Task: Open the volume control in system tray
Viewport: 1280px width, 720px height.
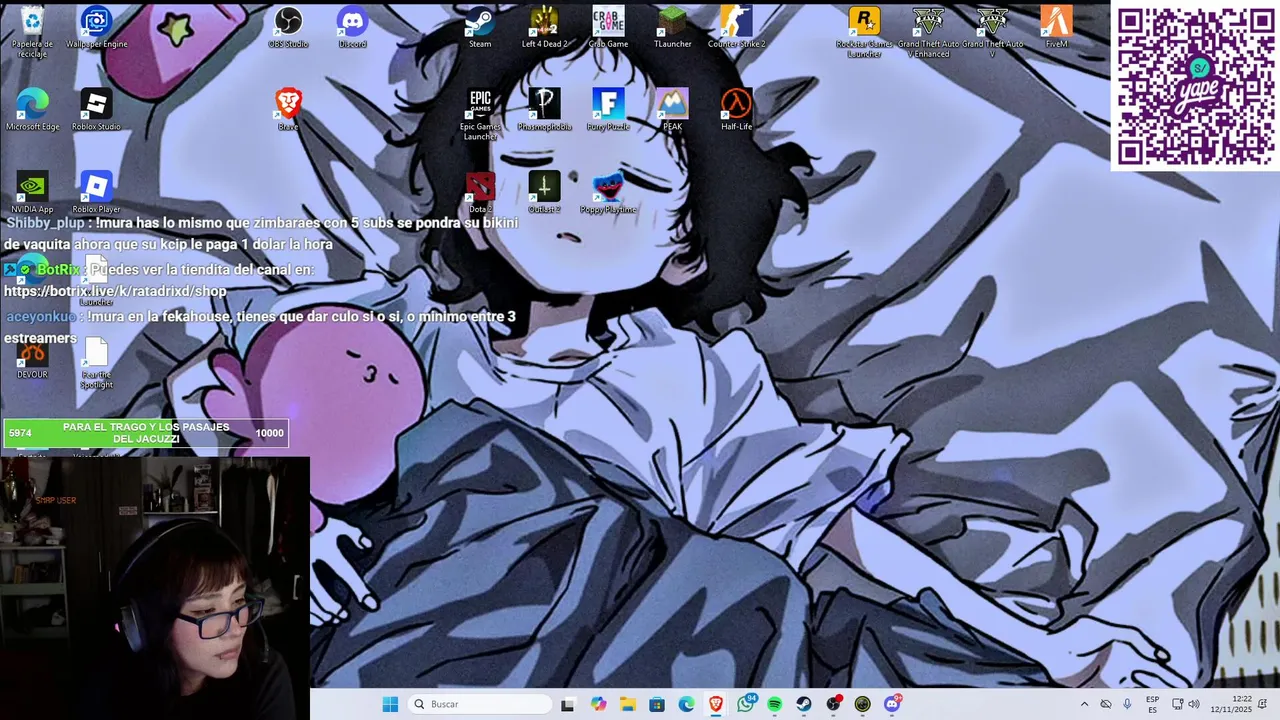Action: [x=1193, y=704]
